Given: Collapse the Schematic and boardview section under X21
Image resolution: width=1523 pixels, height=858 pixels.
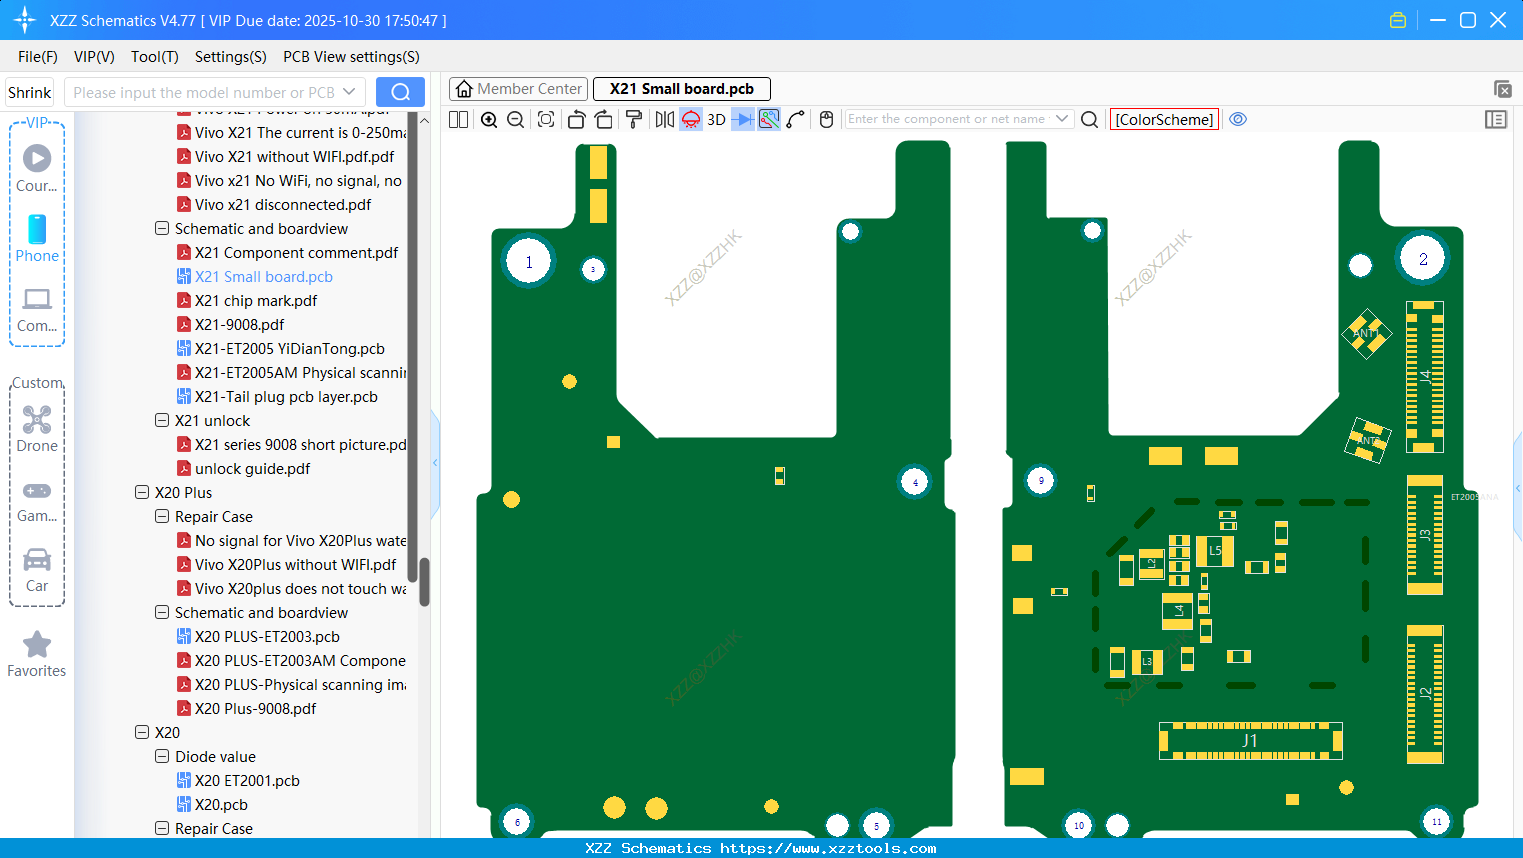Looking at the screenshot, I should 162,228.
